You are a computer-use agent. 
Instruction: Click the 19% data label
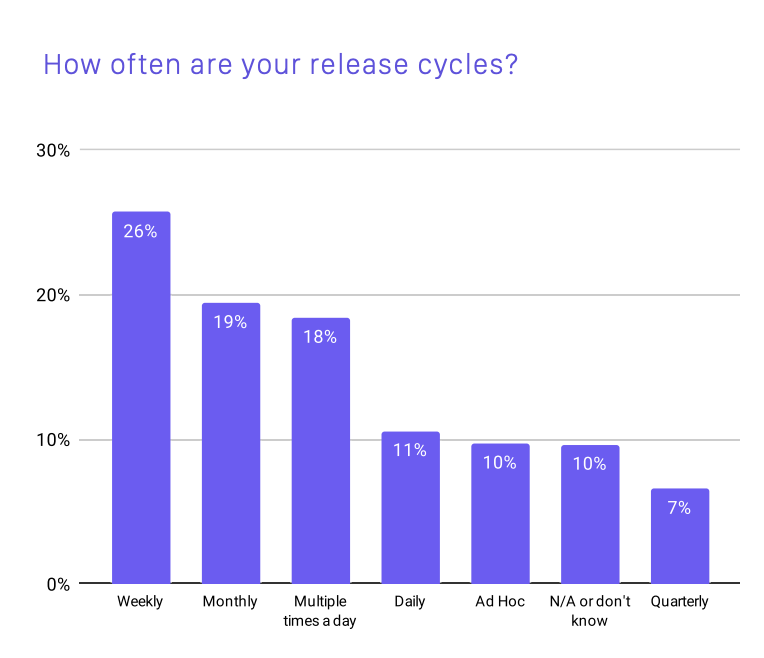point(231,322)
